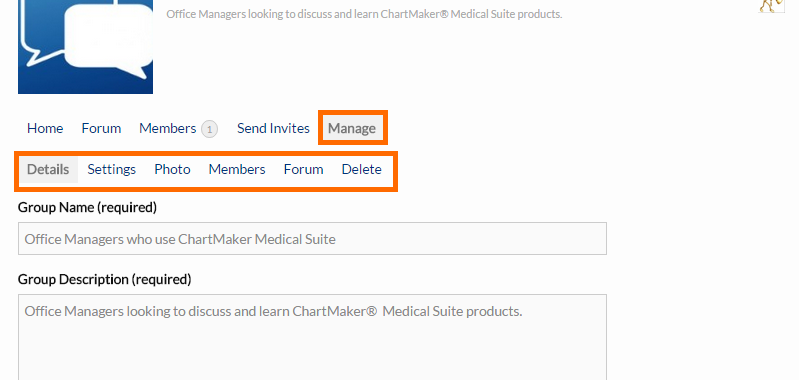Open Members tab in the main group navigation
This screenshot has width=799, height=380.
[179, 128]
